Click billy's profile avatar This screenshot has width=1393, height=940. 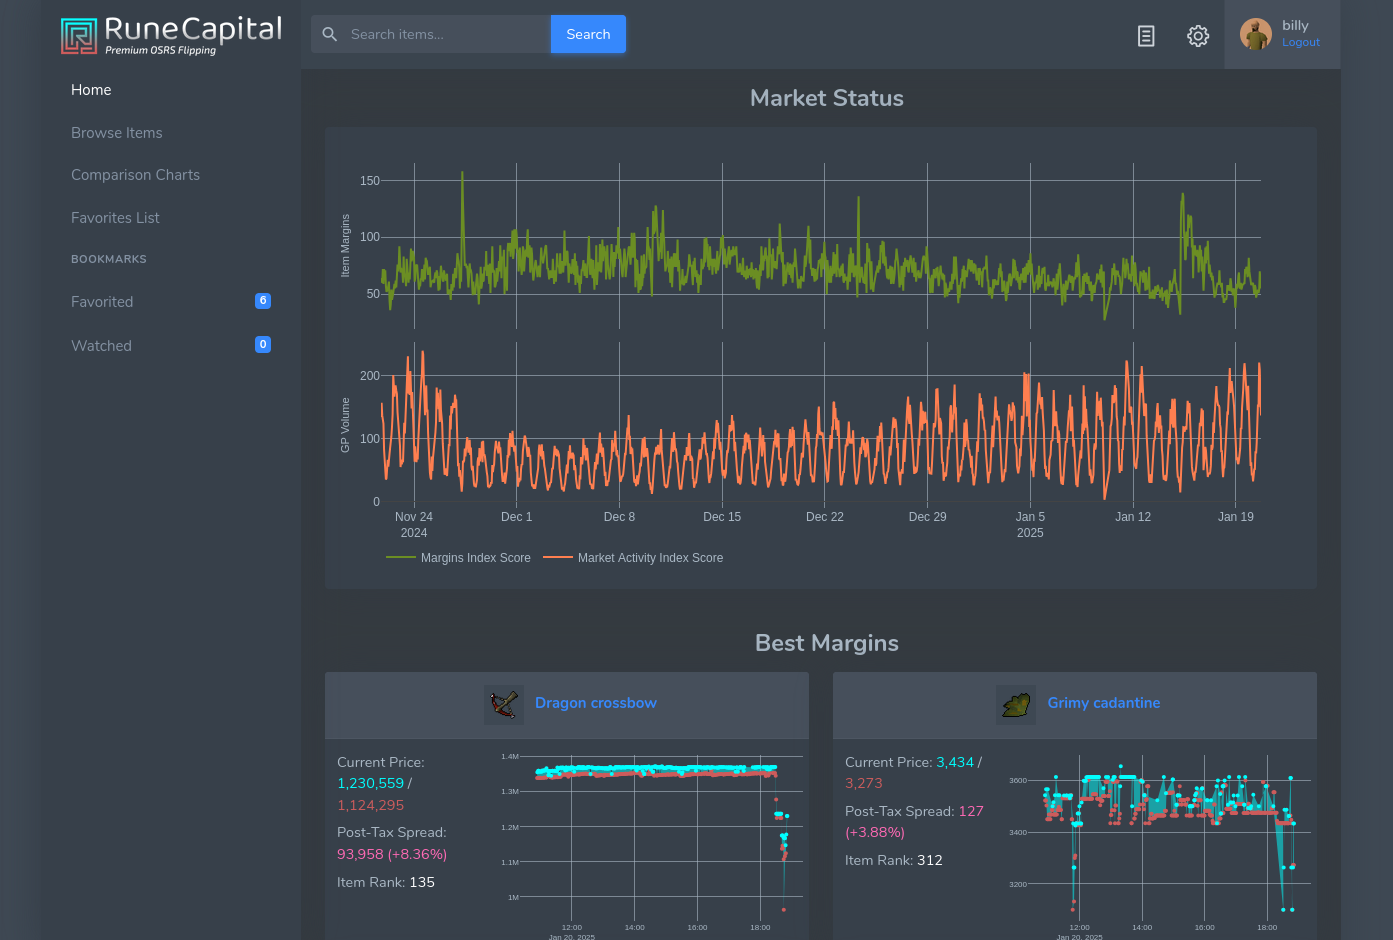tap(1256, 34)
